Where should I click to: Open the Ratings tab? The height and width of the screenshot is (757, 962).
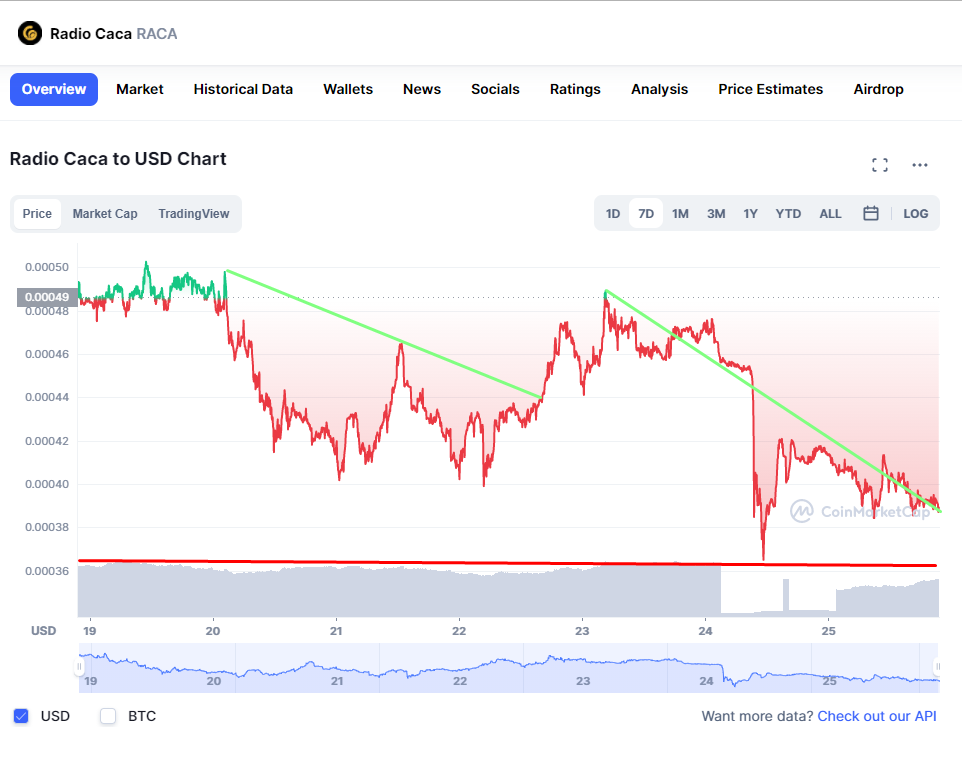575,89
